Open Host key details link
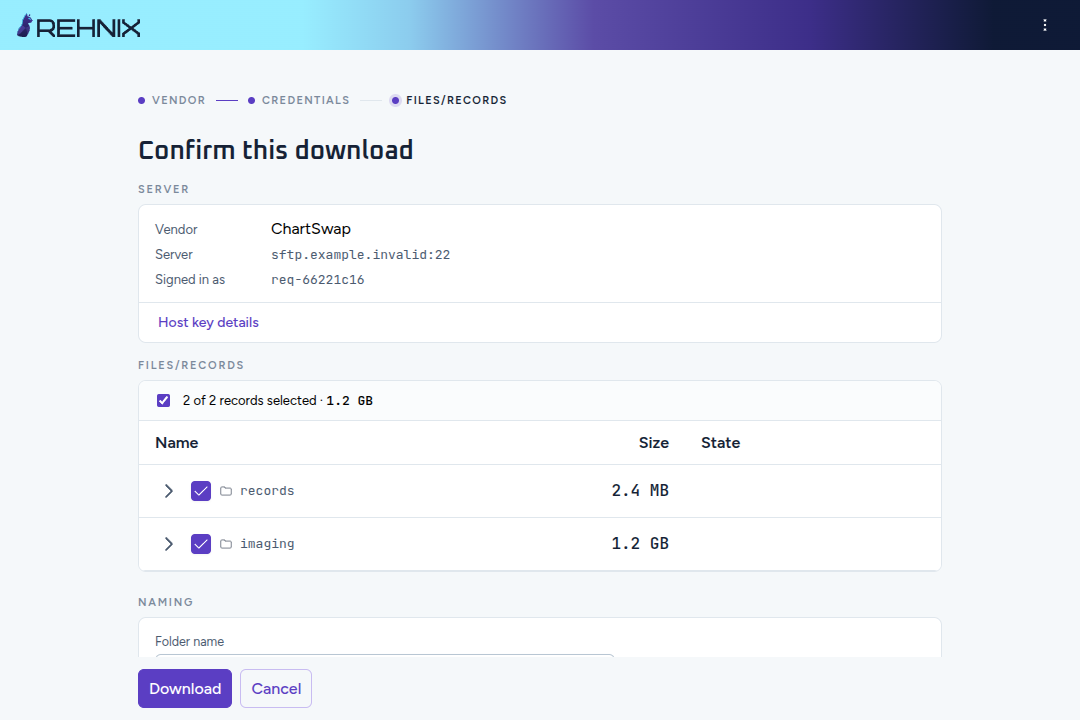The width and height of the screenshot is (1080, 720). point(208,322)
